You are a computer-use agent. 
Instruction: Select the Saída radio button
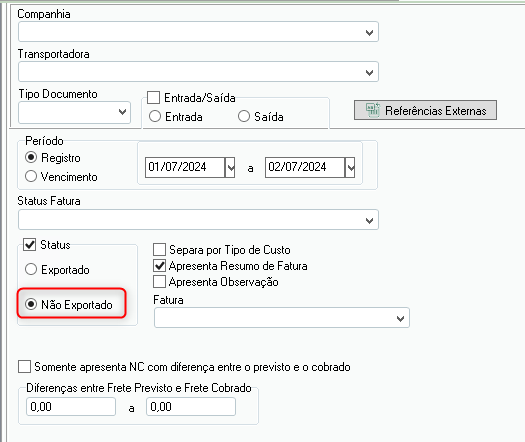(x=244, y=117)
